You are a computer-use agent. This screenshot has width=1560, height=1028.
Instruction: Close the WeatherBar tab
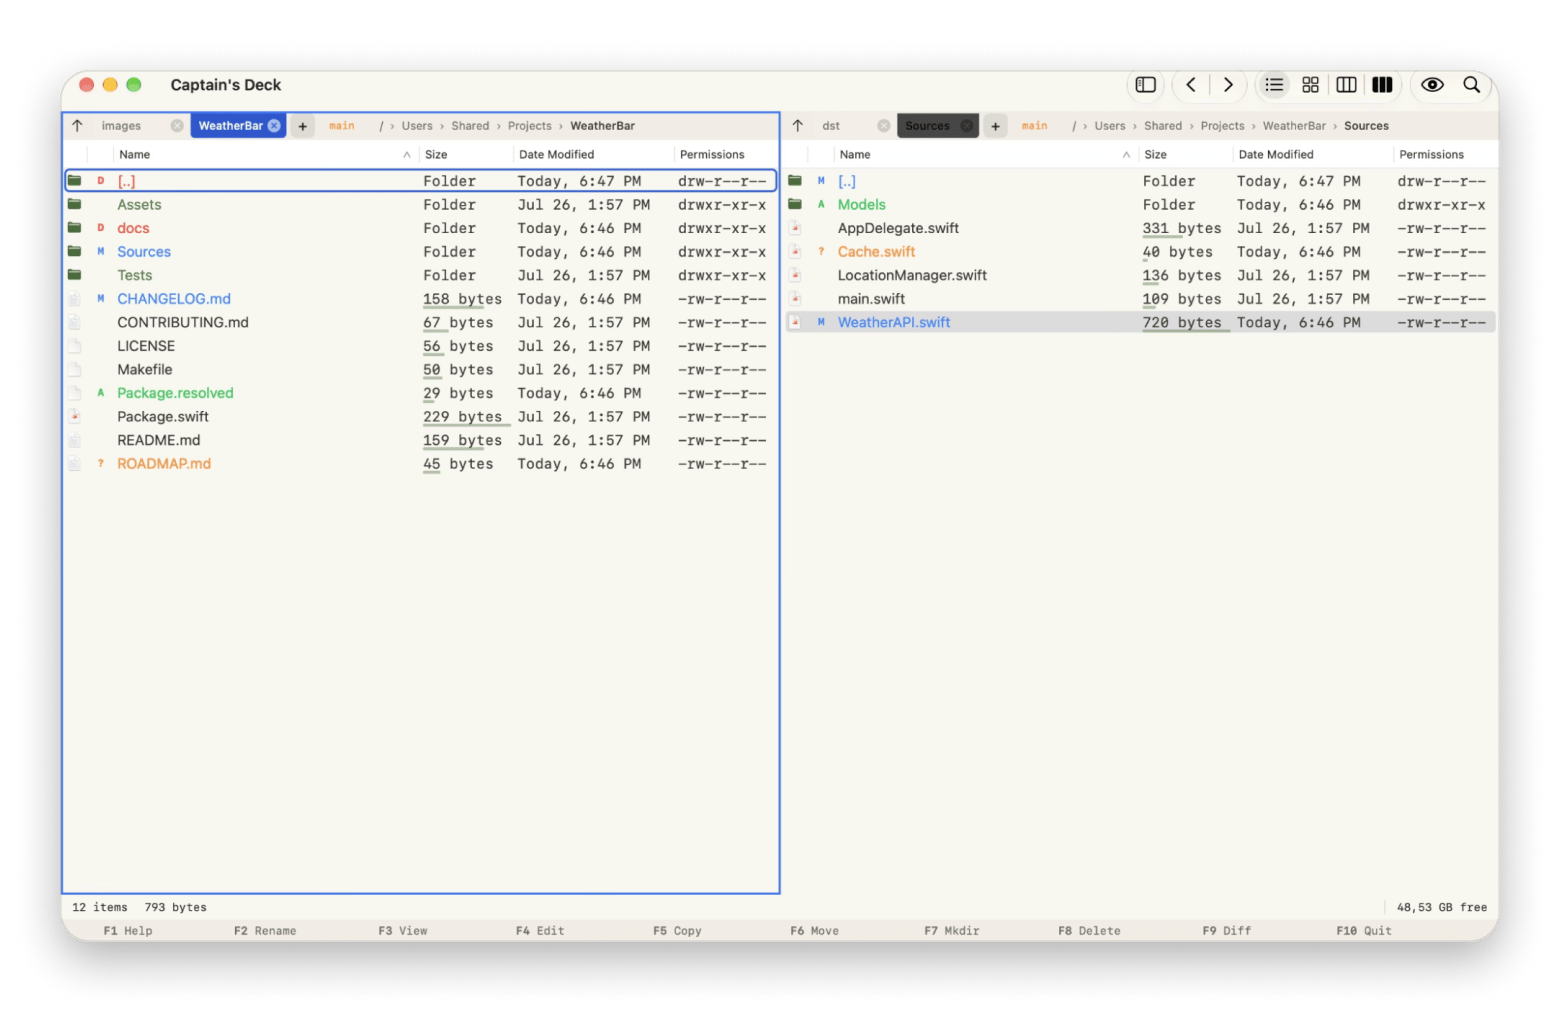pyautogui.click(x=274, y=126)
